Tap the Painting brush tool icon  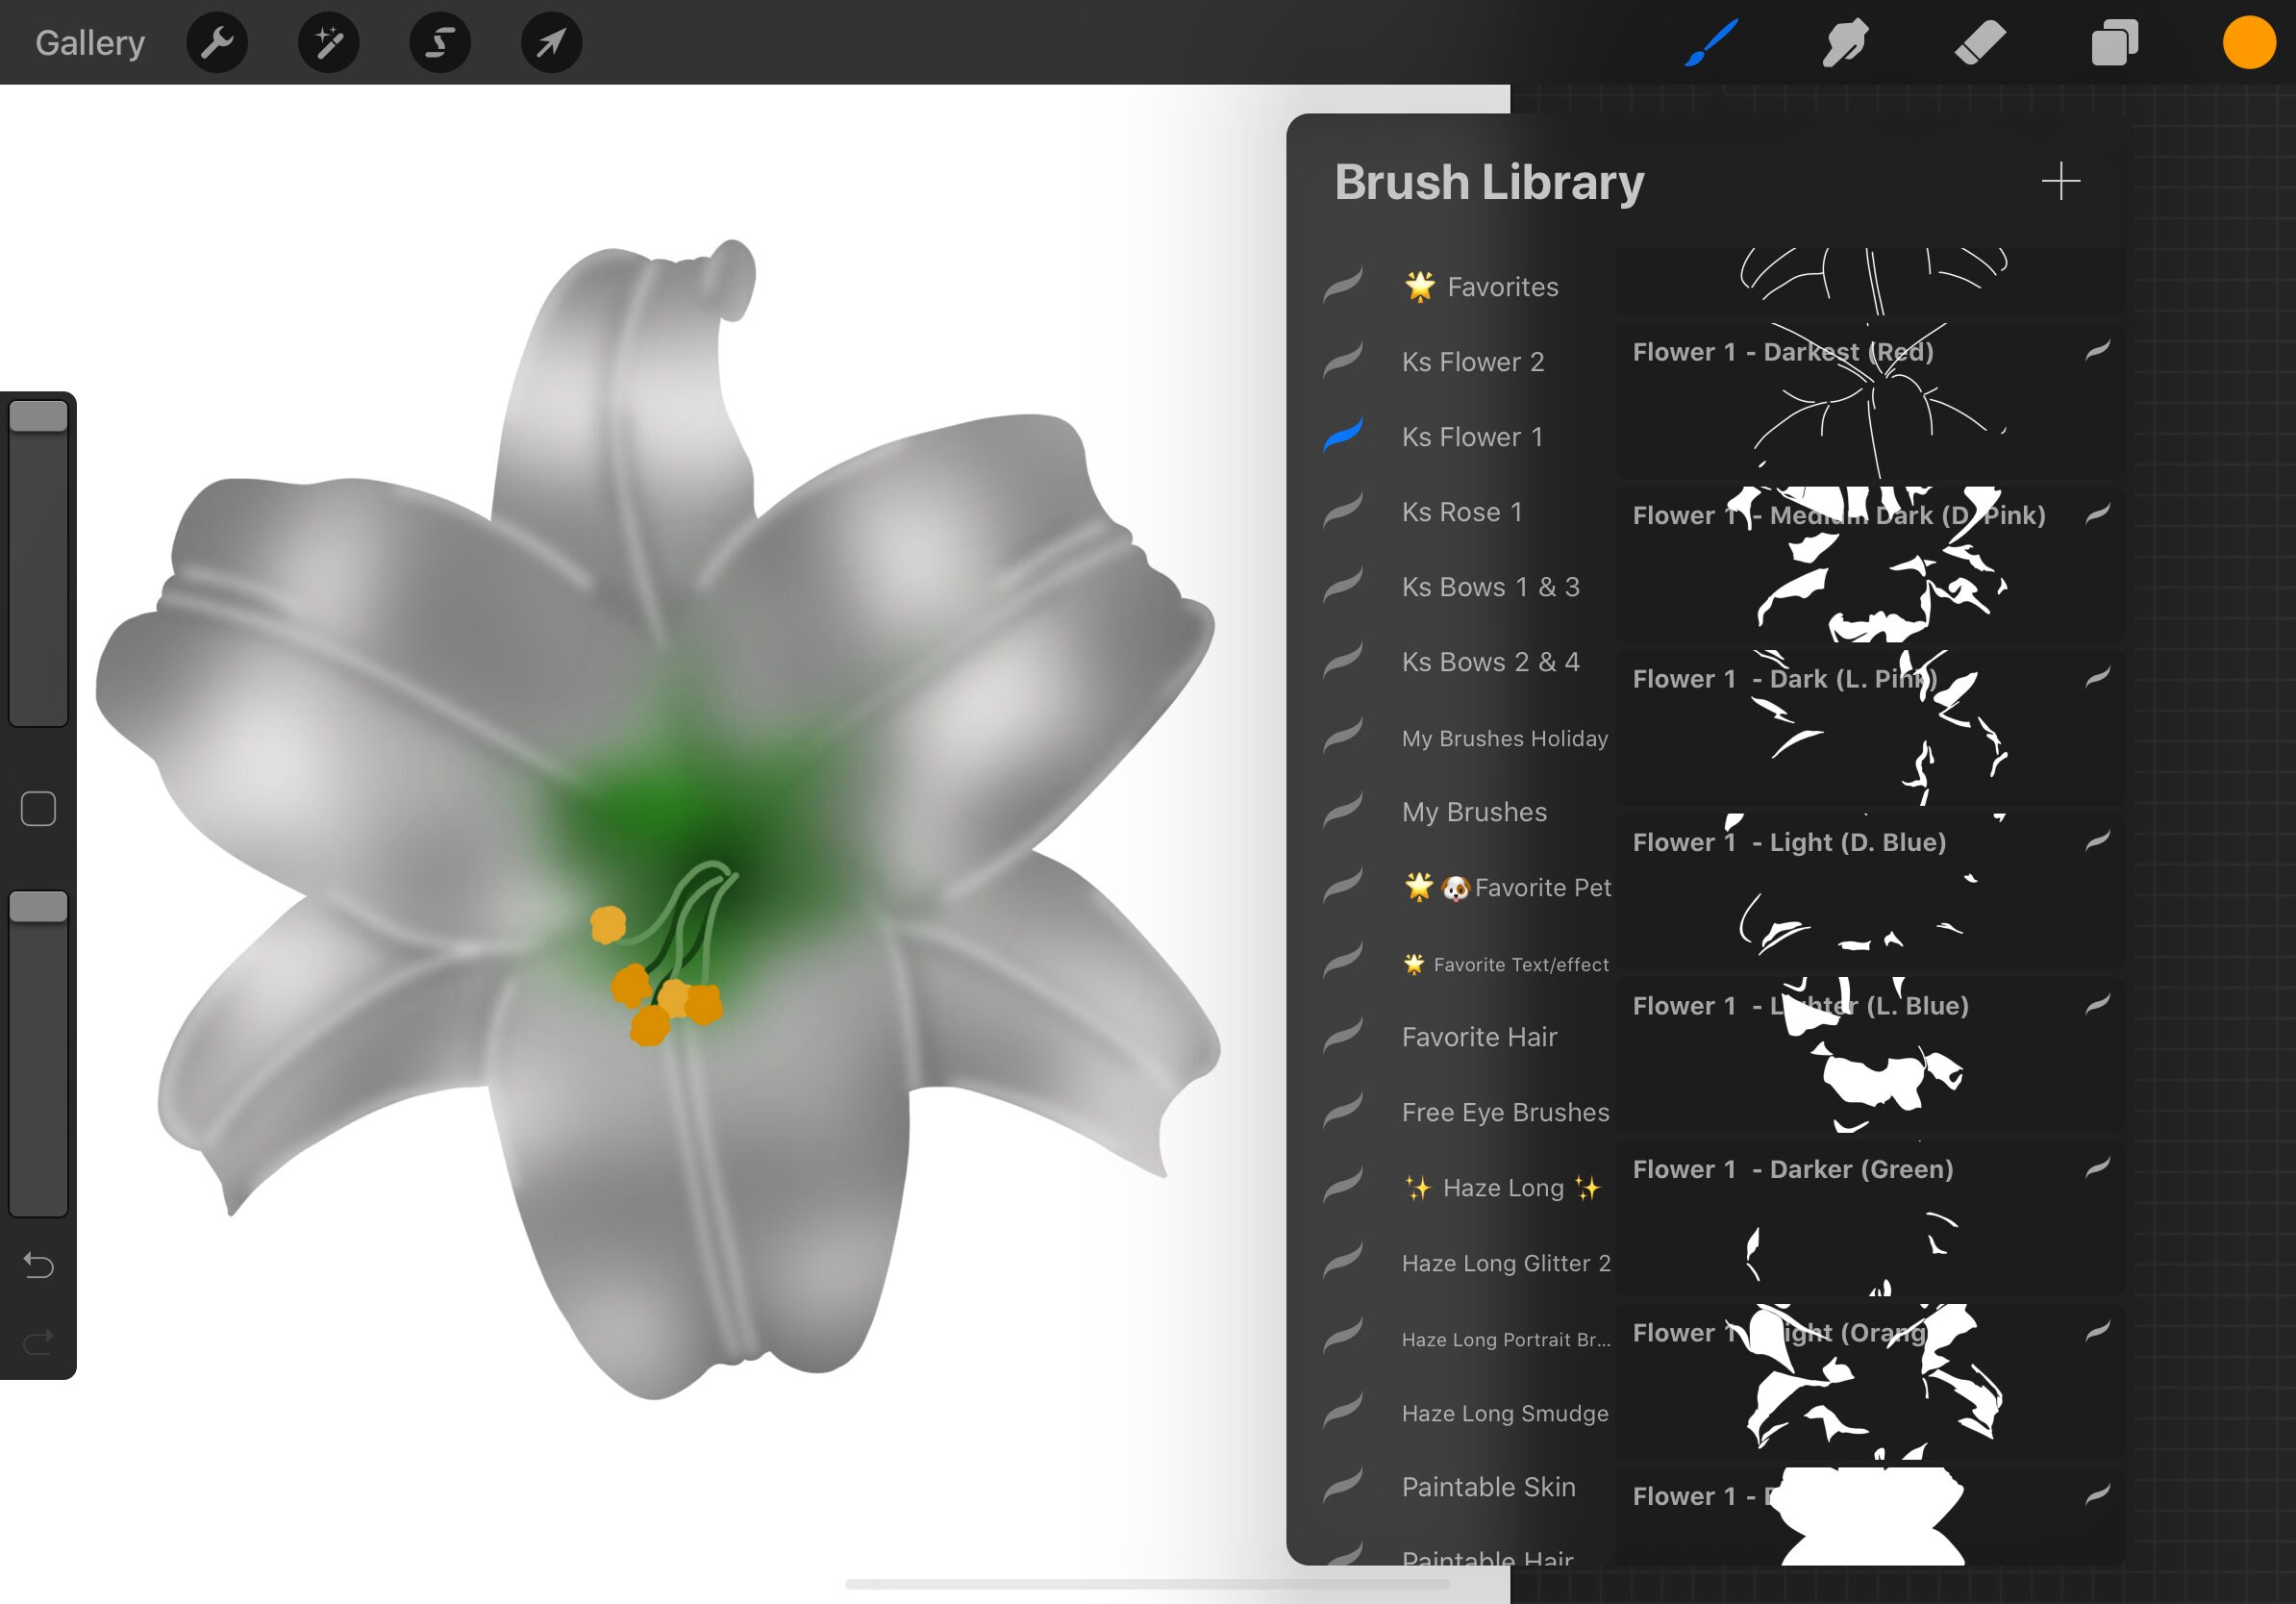point(1710,42)
